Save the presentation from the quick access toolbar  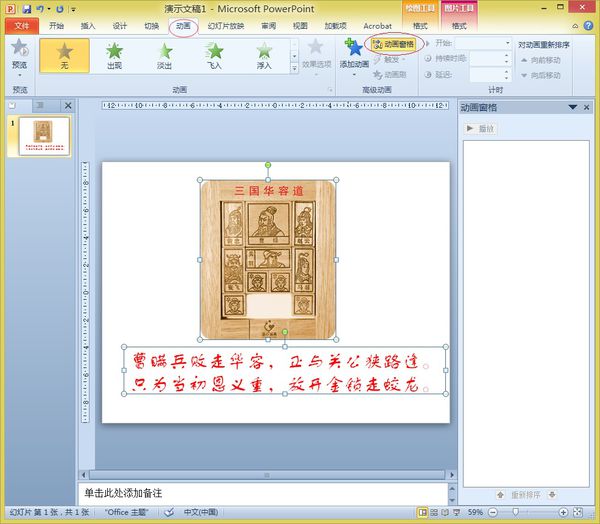27,9
